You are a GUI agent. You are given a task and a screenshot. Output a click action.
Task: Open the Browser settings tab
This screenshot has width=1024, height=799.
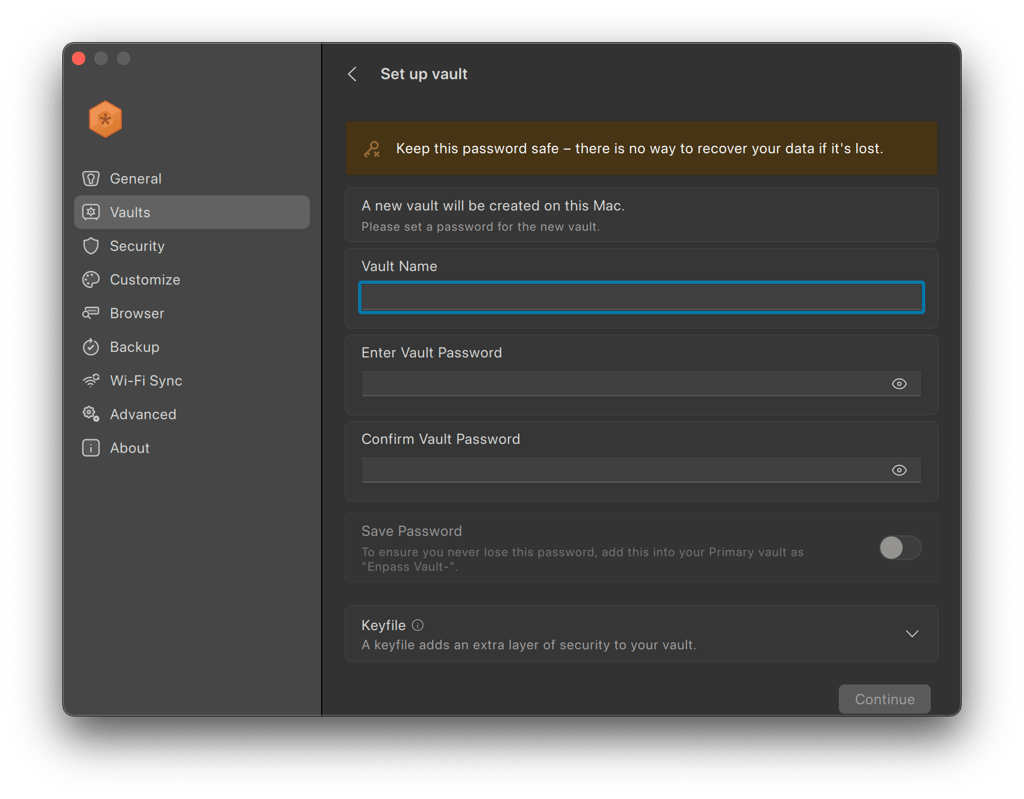tap(191, 313)
